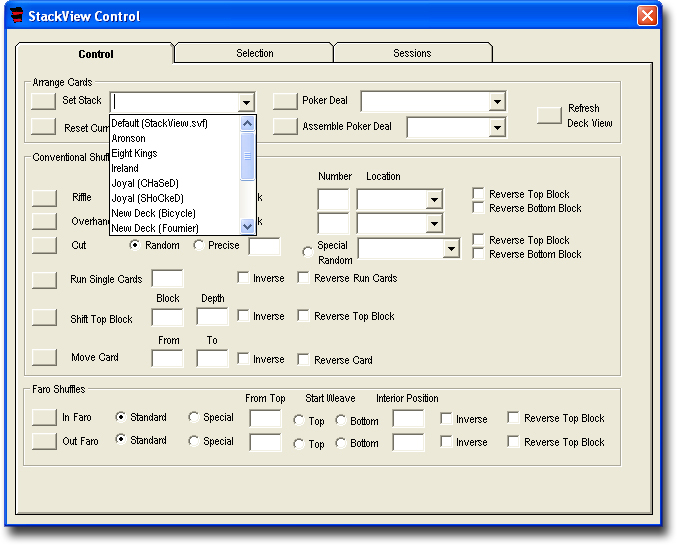Viewport: 677px width, 545px height.
Task: Select Eight Kings in the dropdown list
Action: (x=175, y=153)
